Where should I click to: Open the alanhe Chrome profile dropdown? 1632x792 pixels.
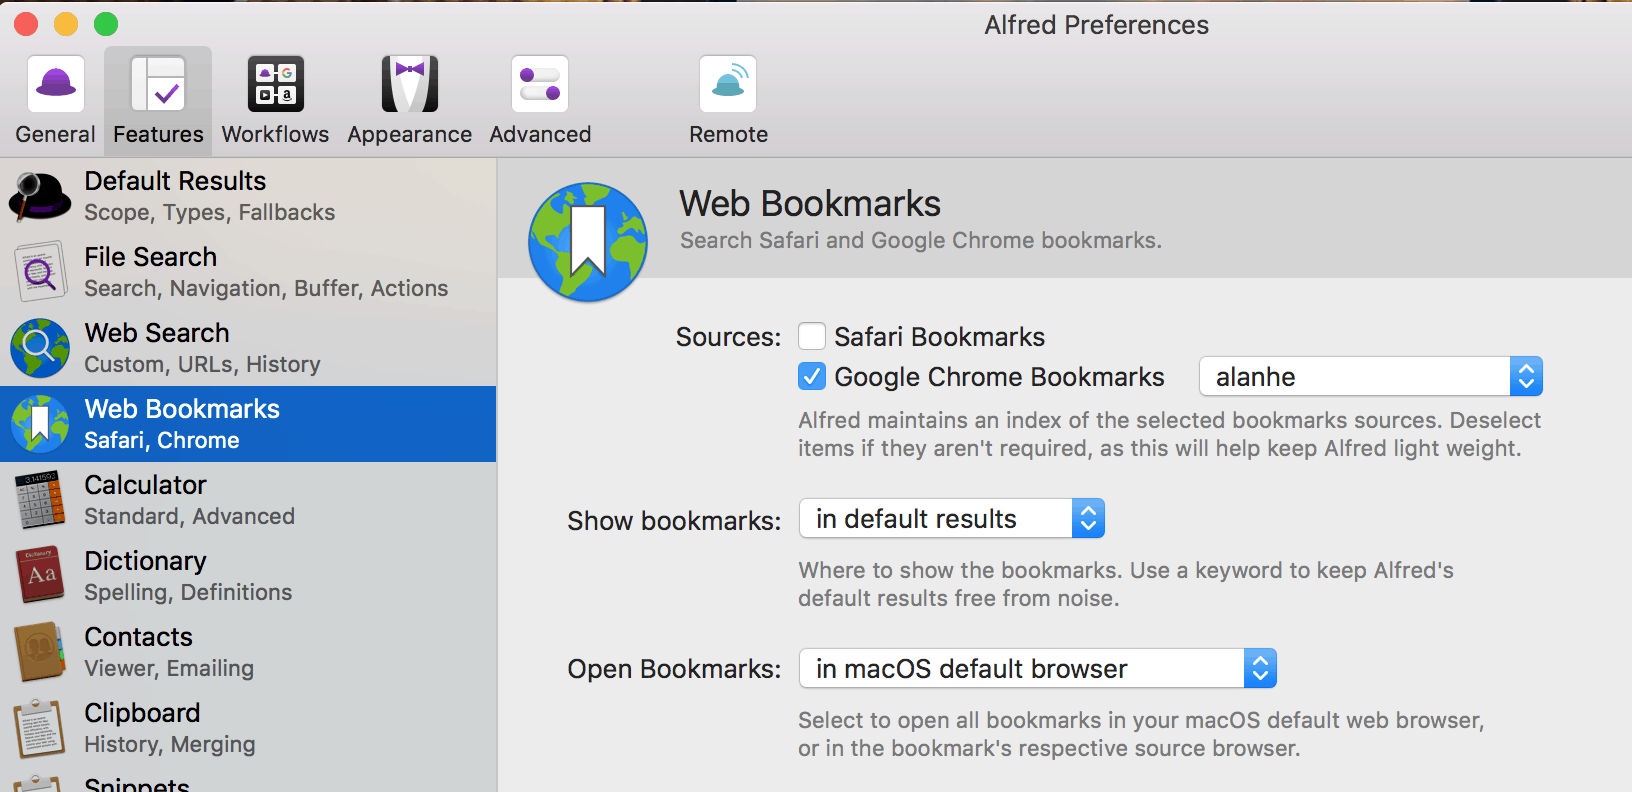click(1371, 377)
